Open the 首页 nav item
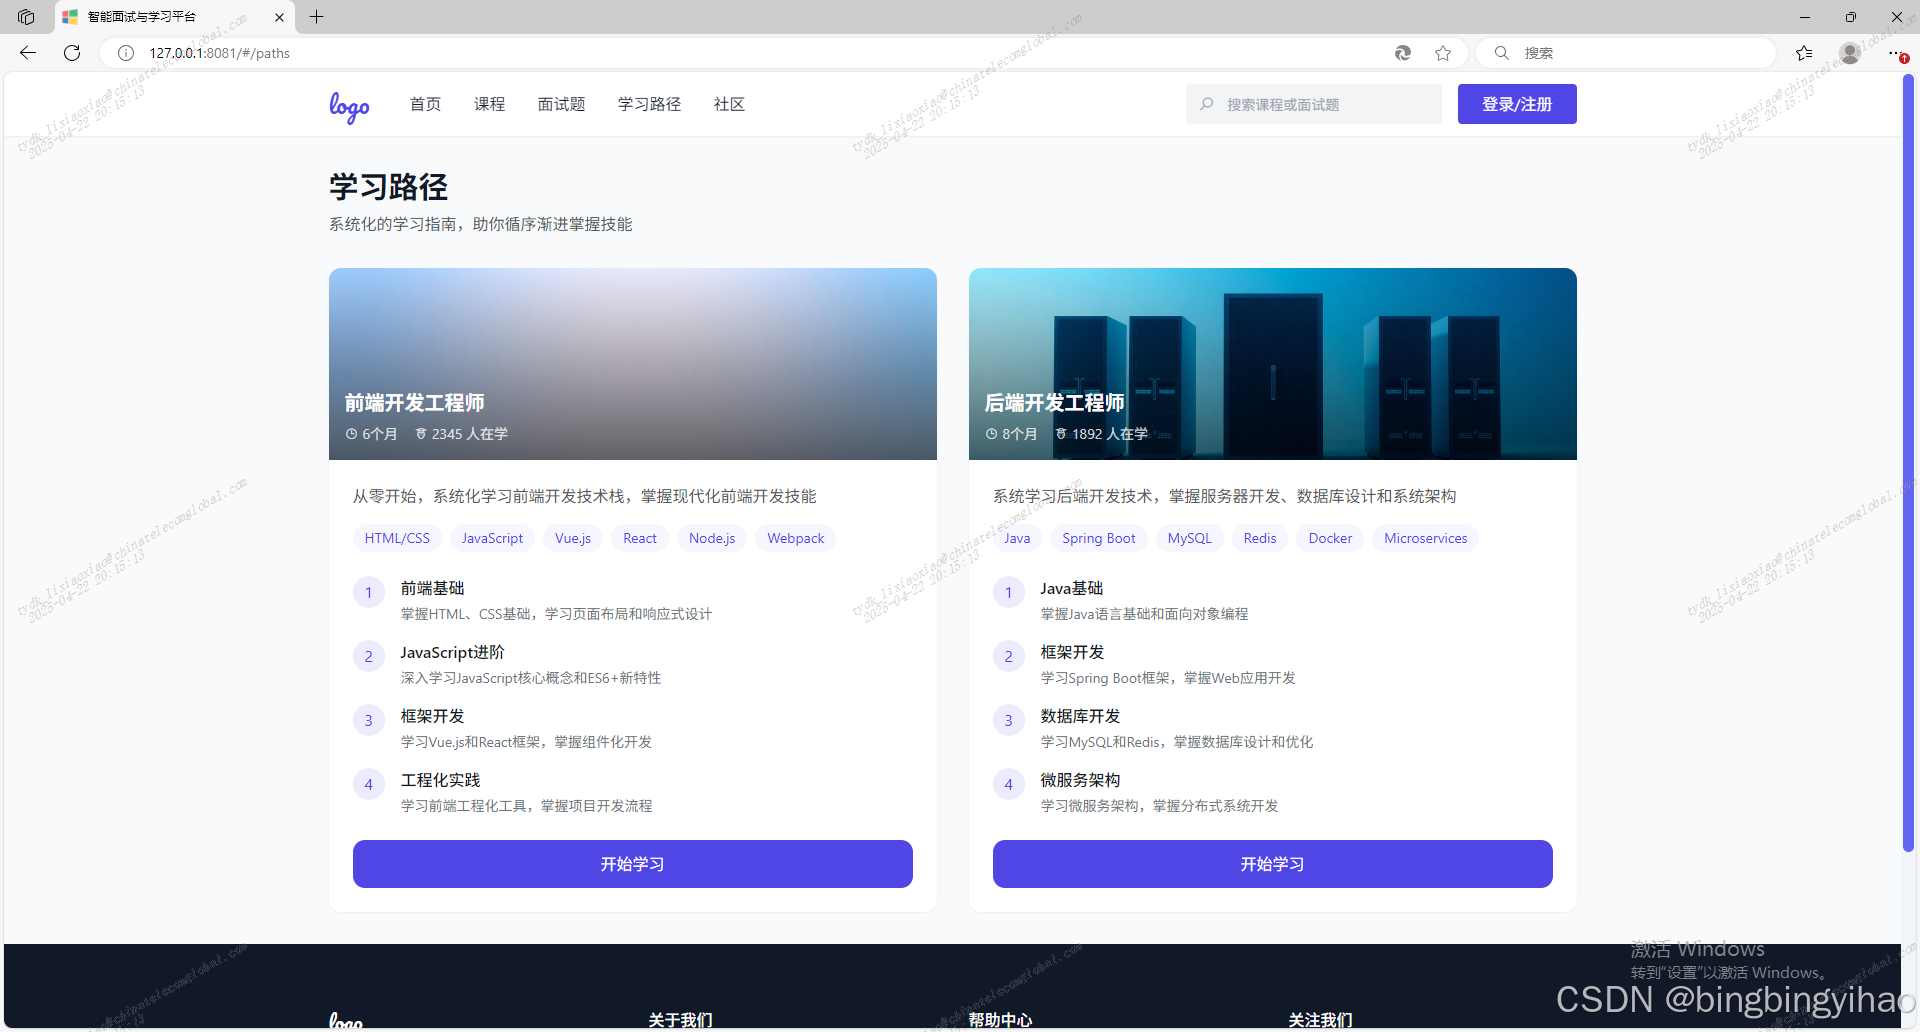The width and height of the screenshot is (1920, 1032). 425,104
